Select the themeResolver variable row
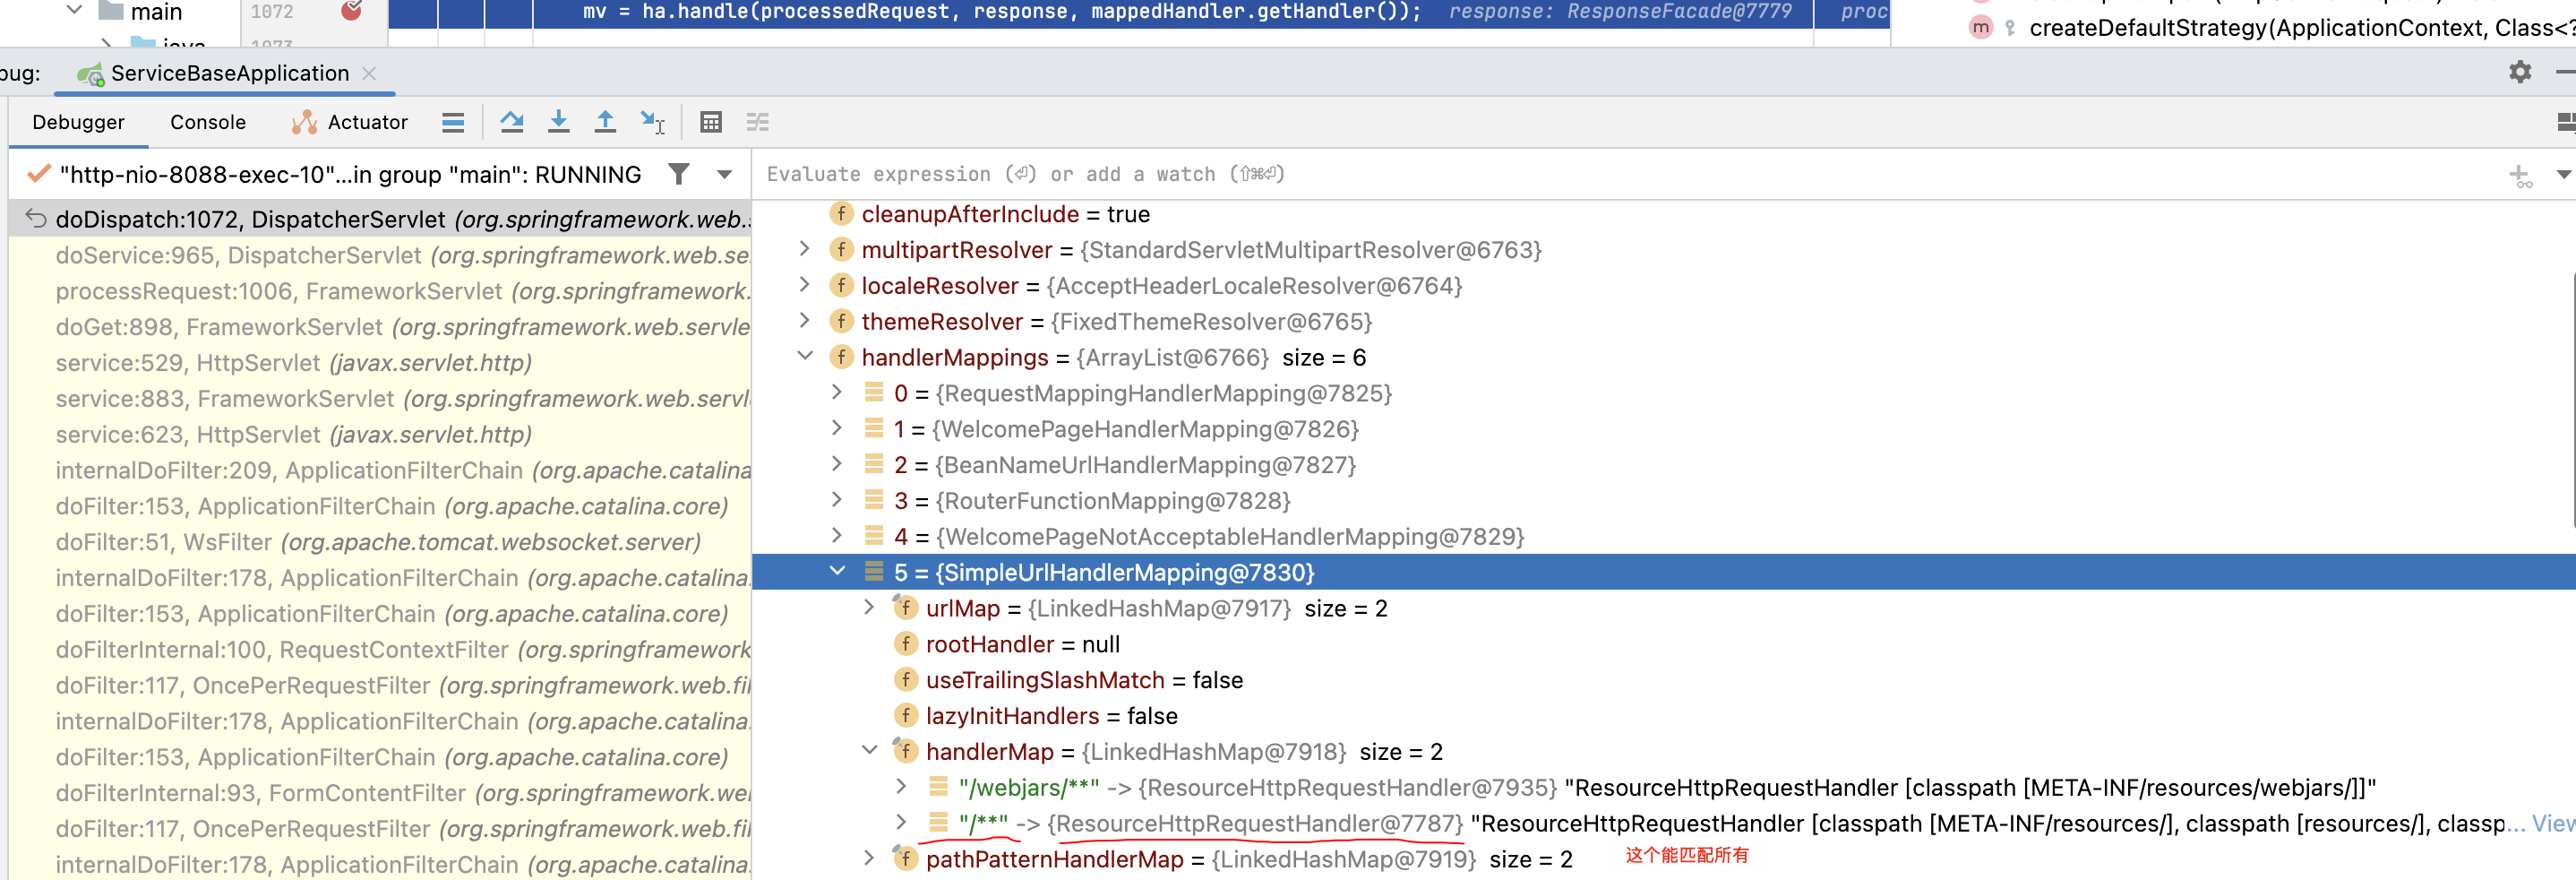The height and width of the screenshot is (880, 2576). click(1664, 321)
